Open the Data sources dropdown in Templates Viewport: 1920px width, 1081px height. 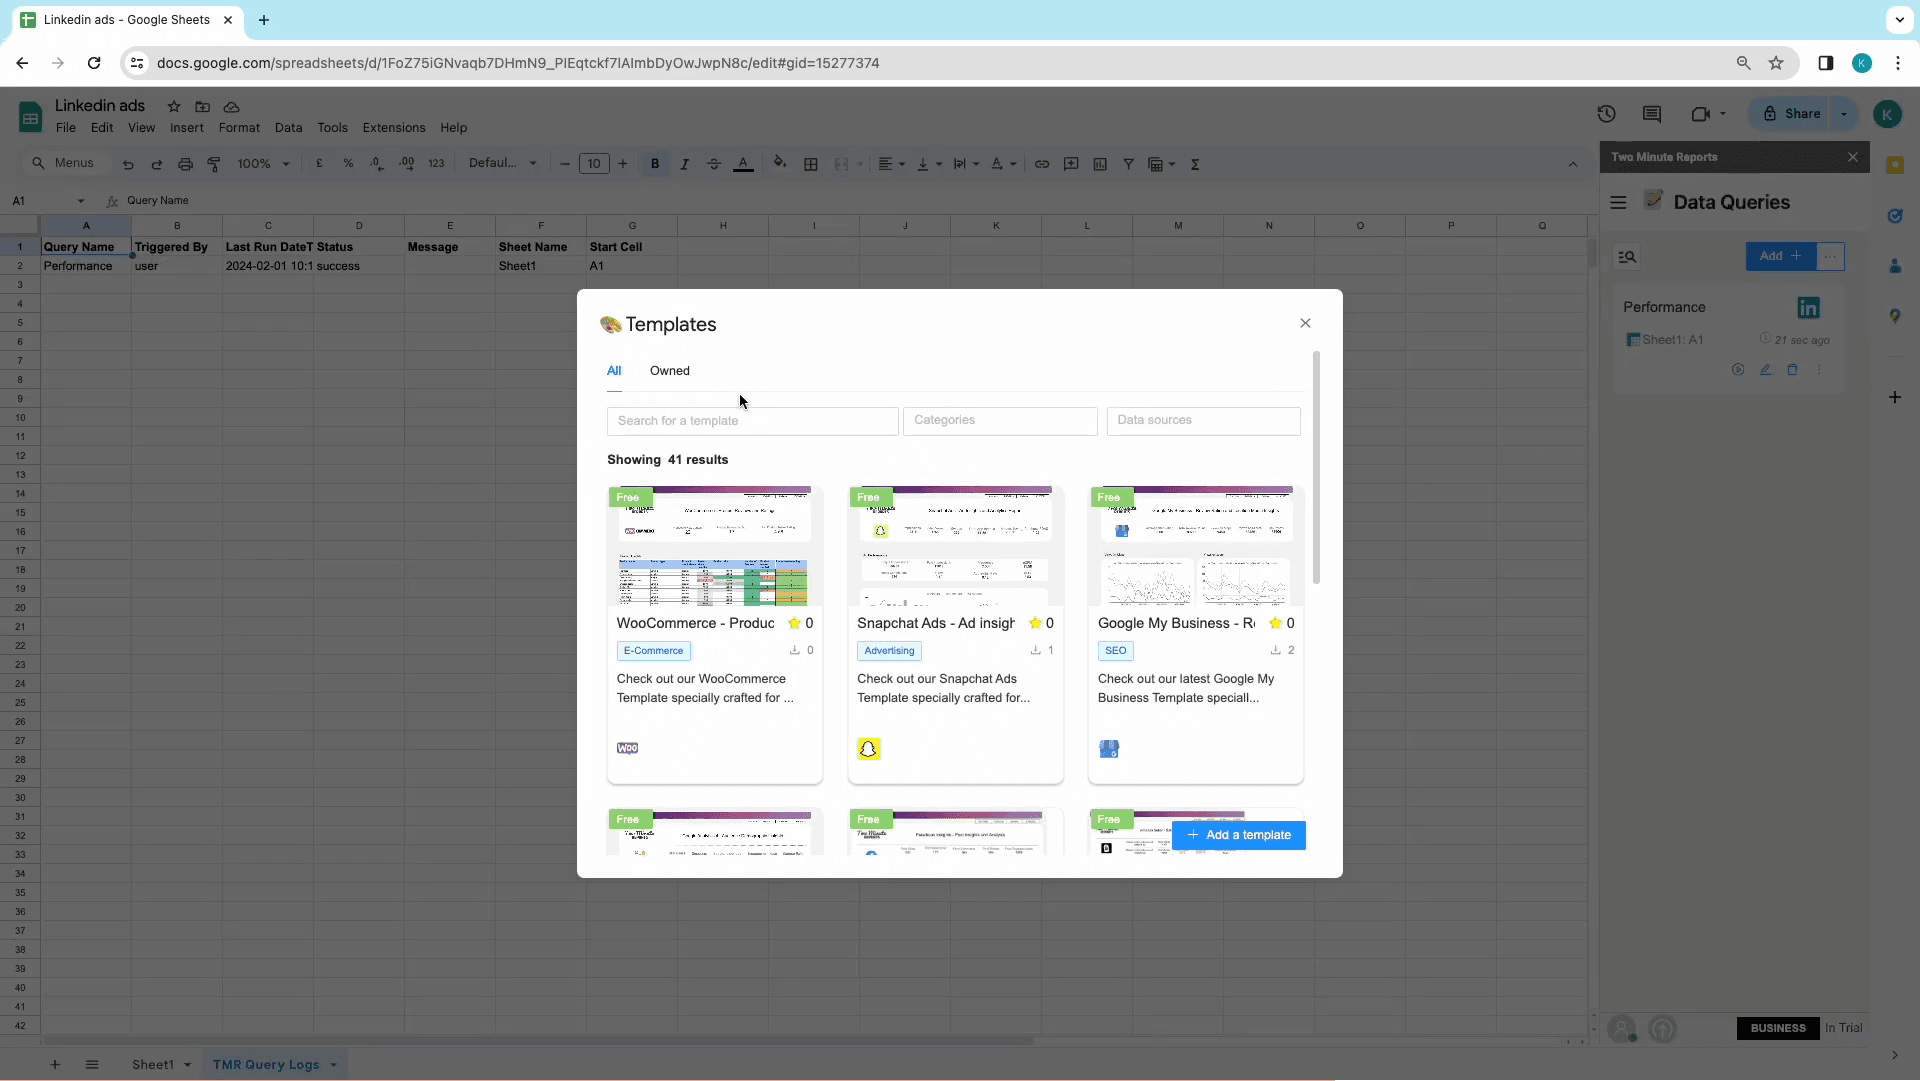(x=1203, y=419)
